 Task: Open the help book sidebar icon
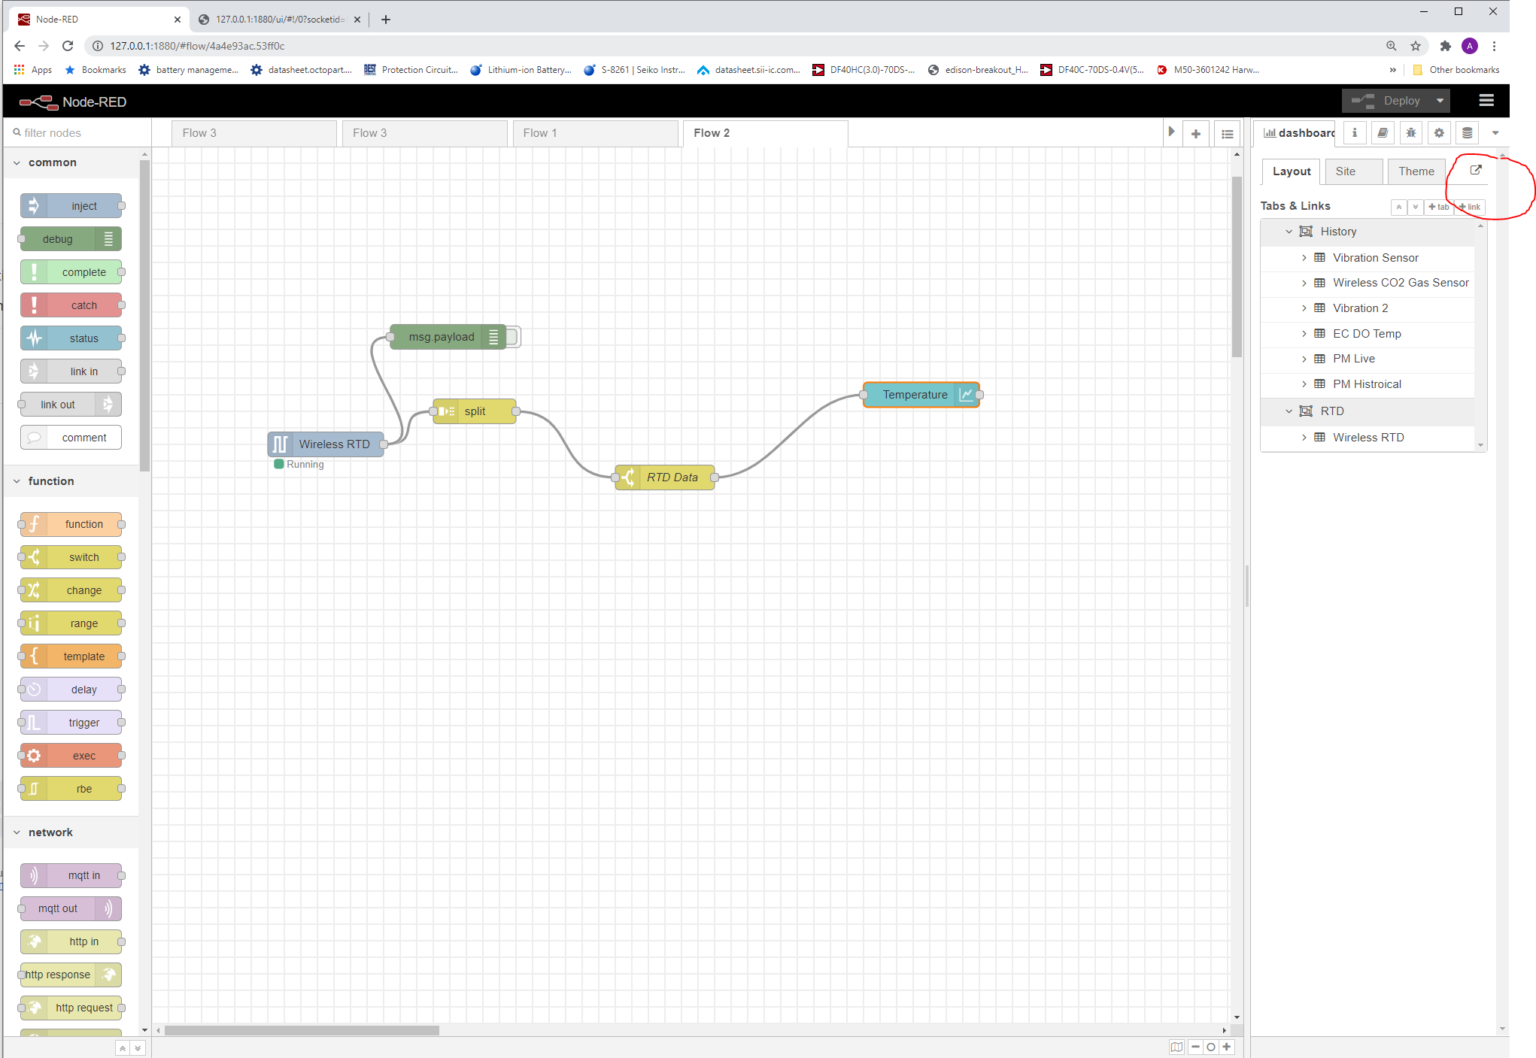1382,132
